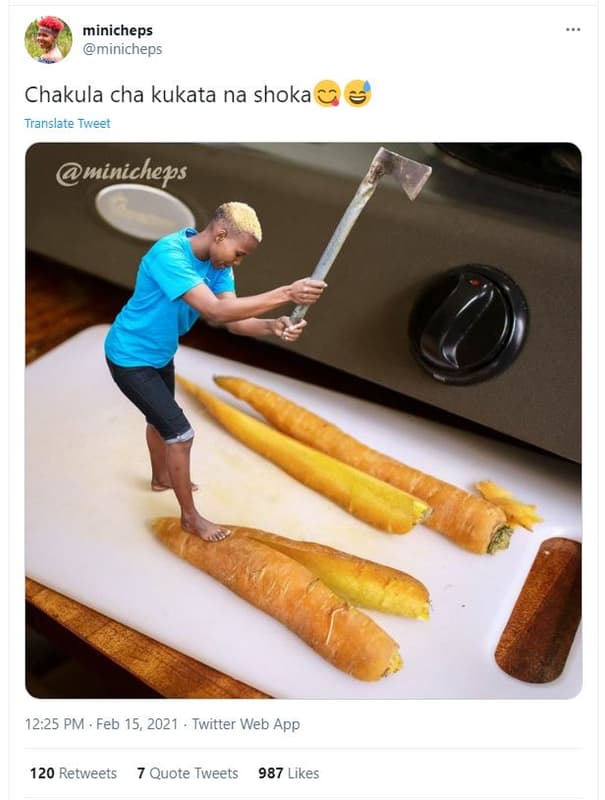View the 120 Retweets list
The image size is (605, 800).
point(73,773)
